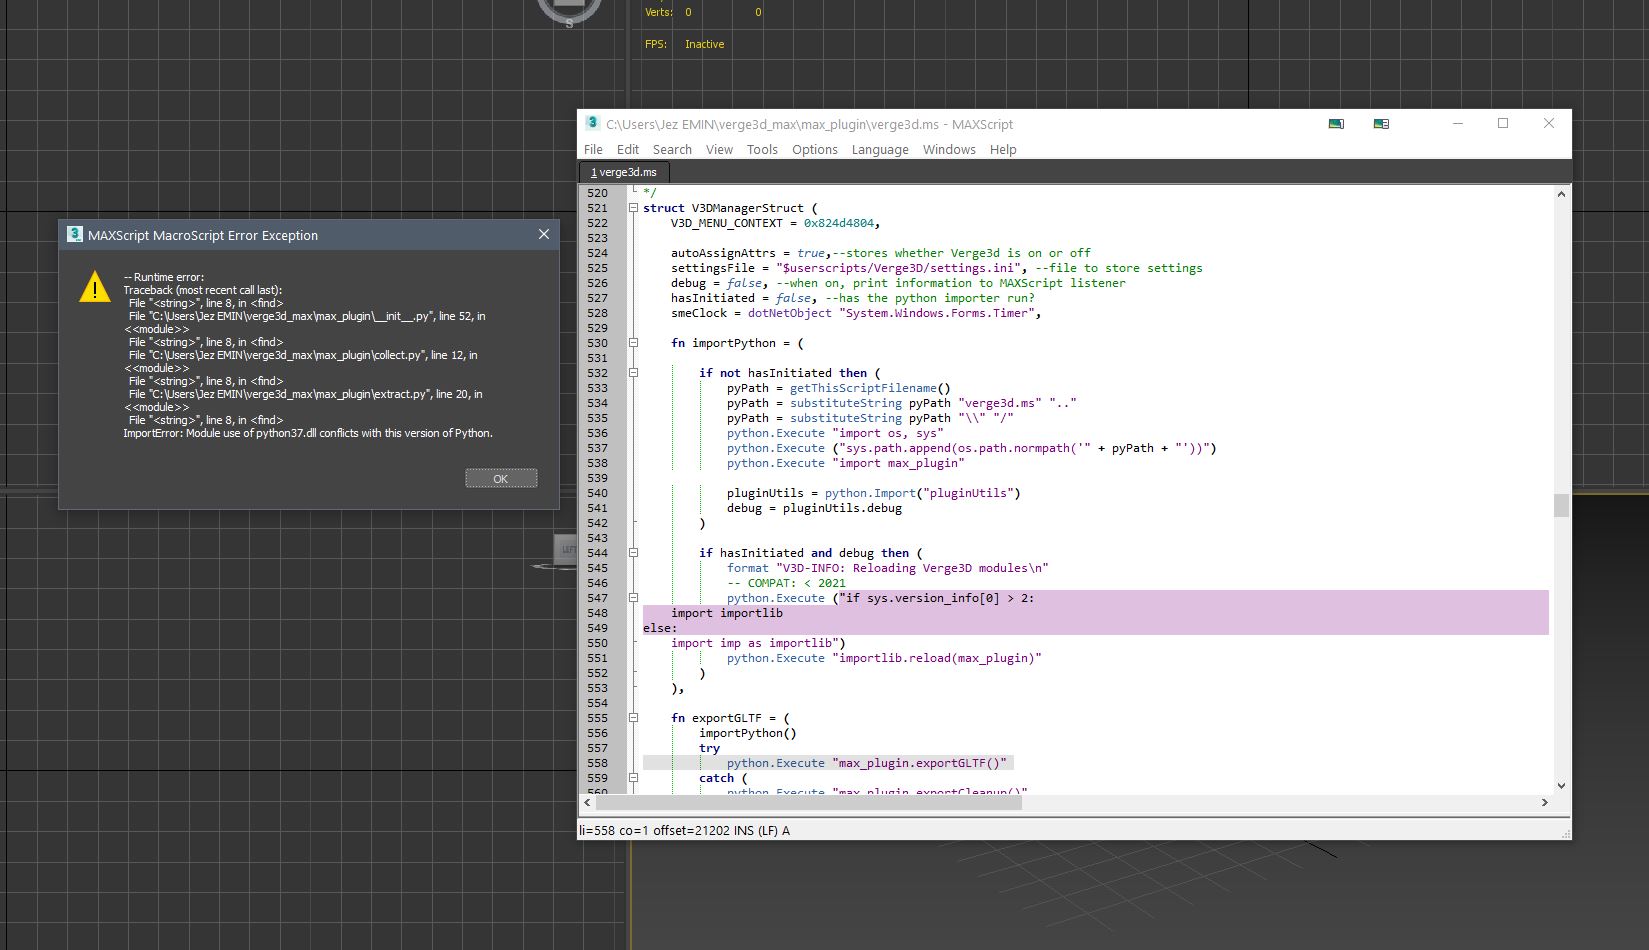Click the 'collect.py, line 12' traceback line

pyautogui.click(x=303, y=355)
